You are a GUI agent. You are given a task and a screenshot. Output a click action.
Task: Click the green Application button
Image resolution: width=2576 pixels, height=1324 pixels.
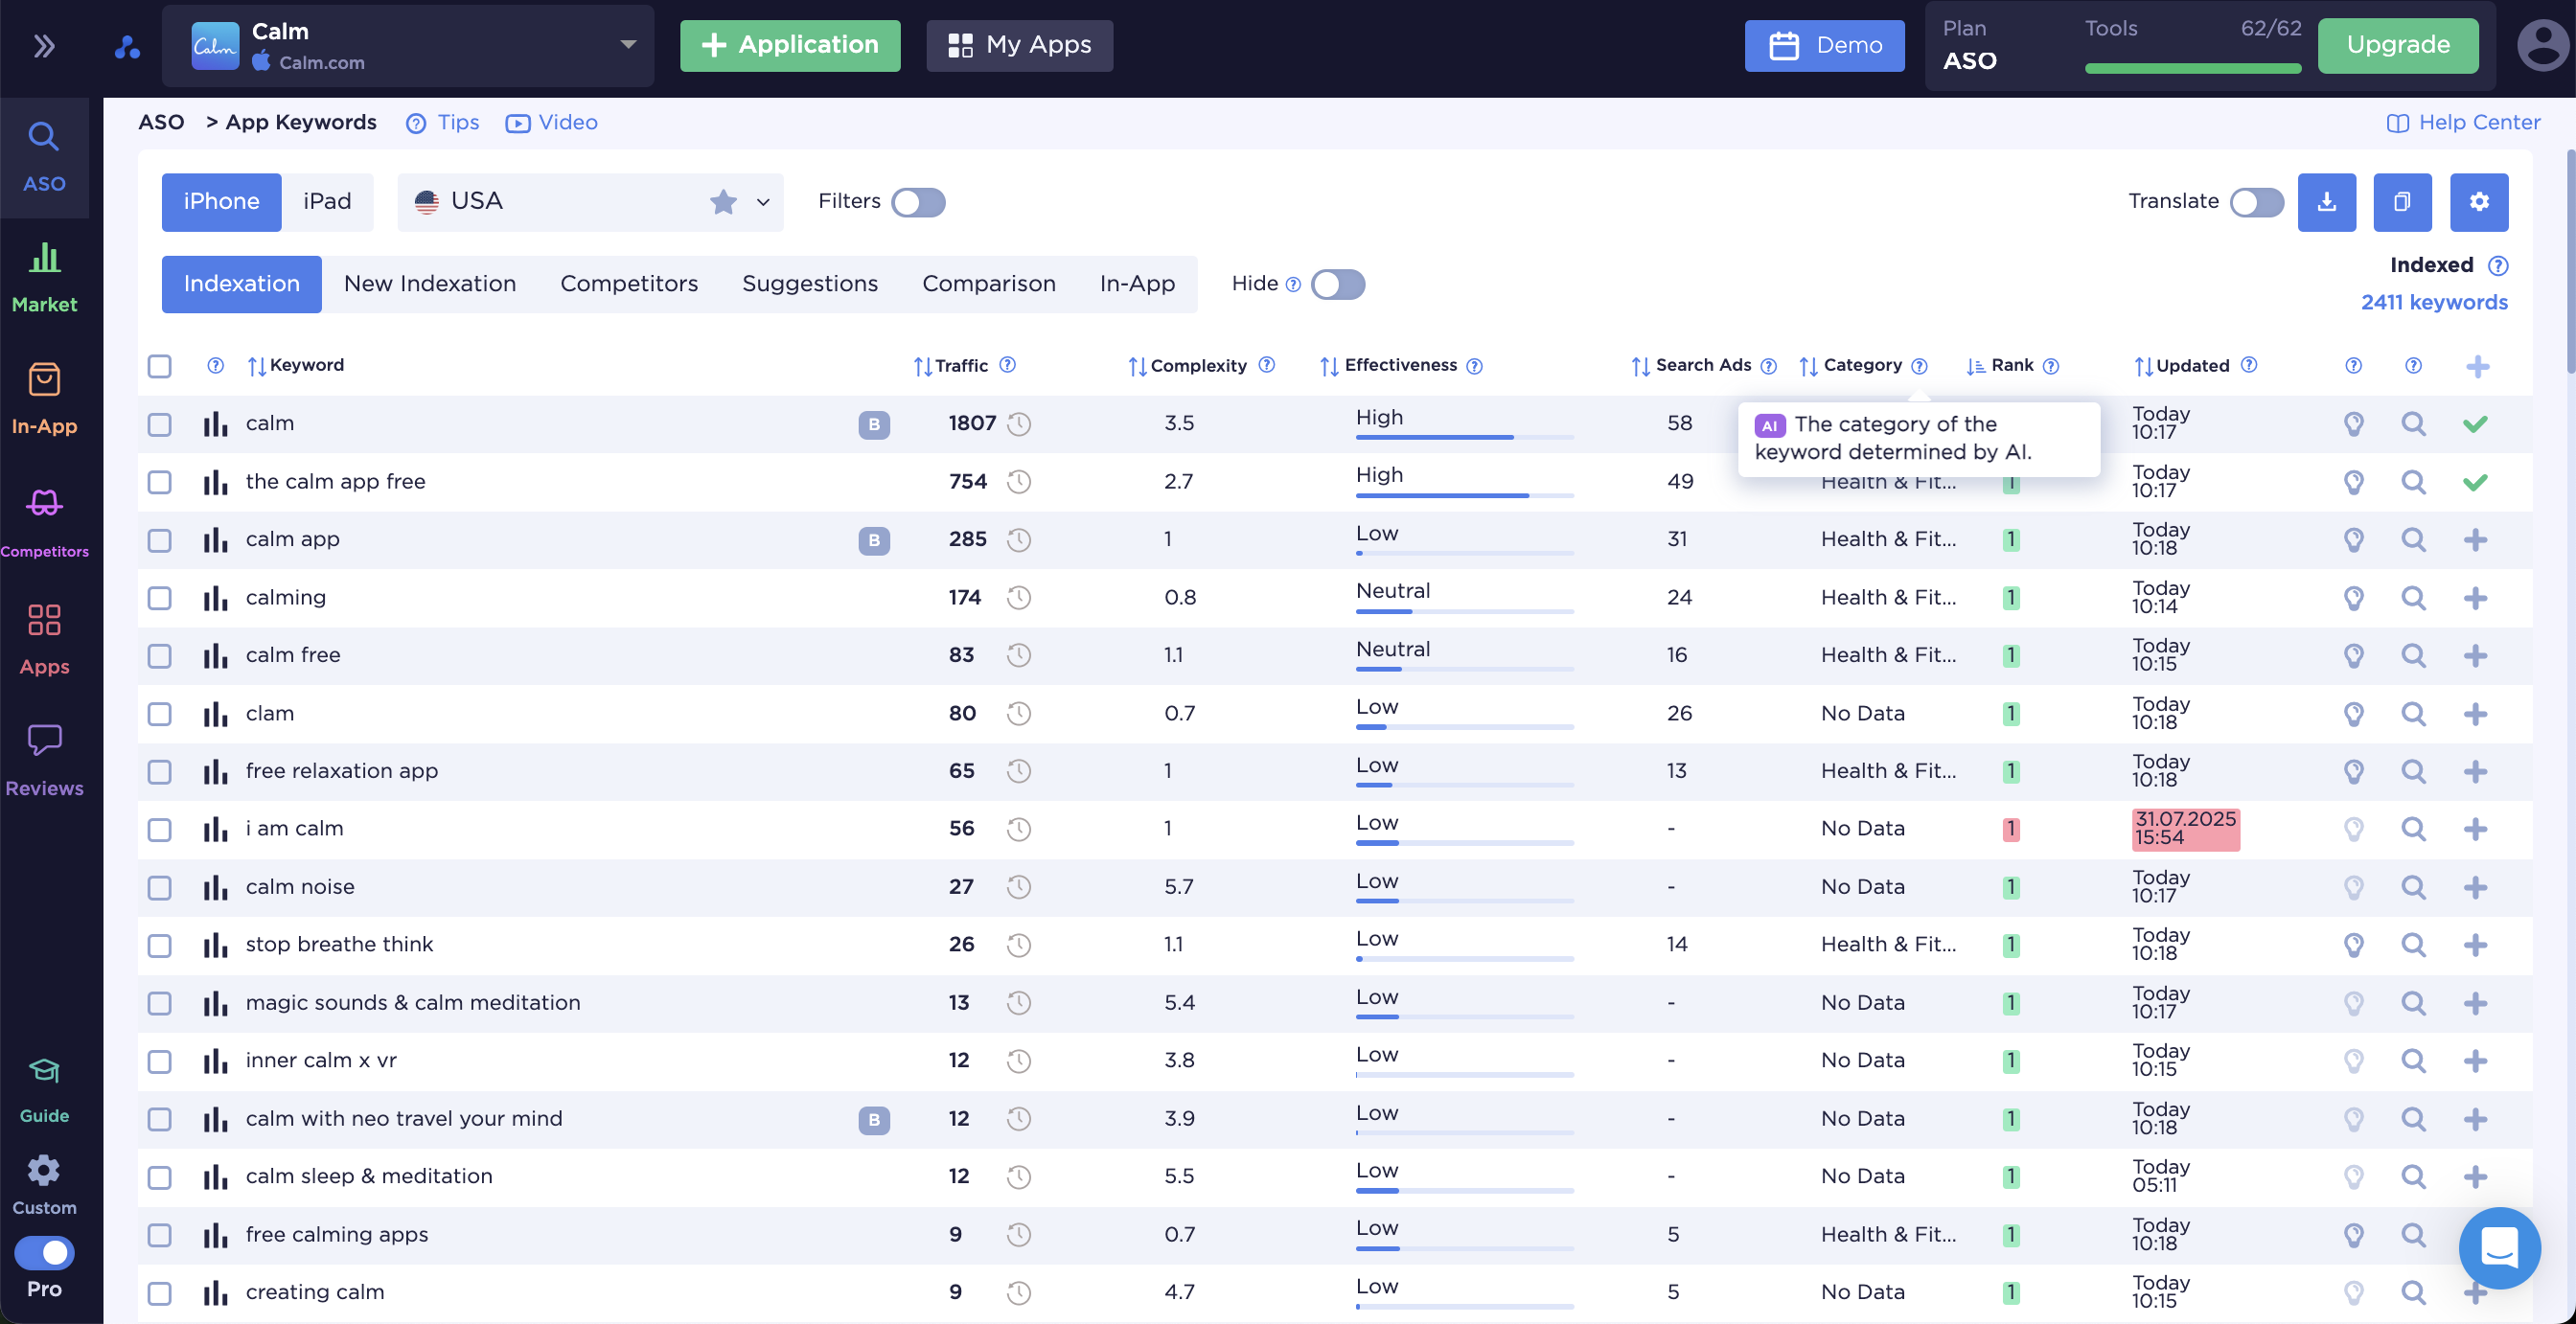[790, 45]
